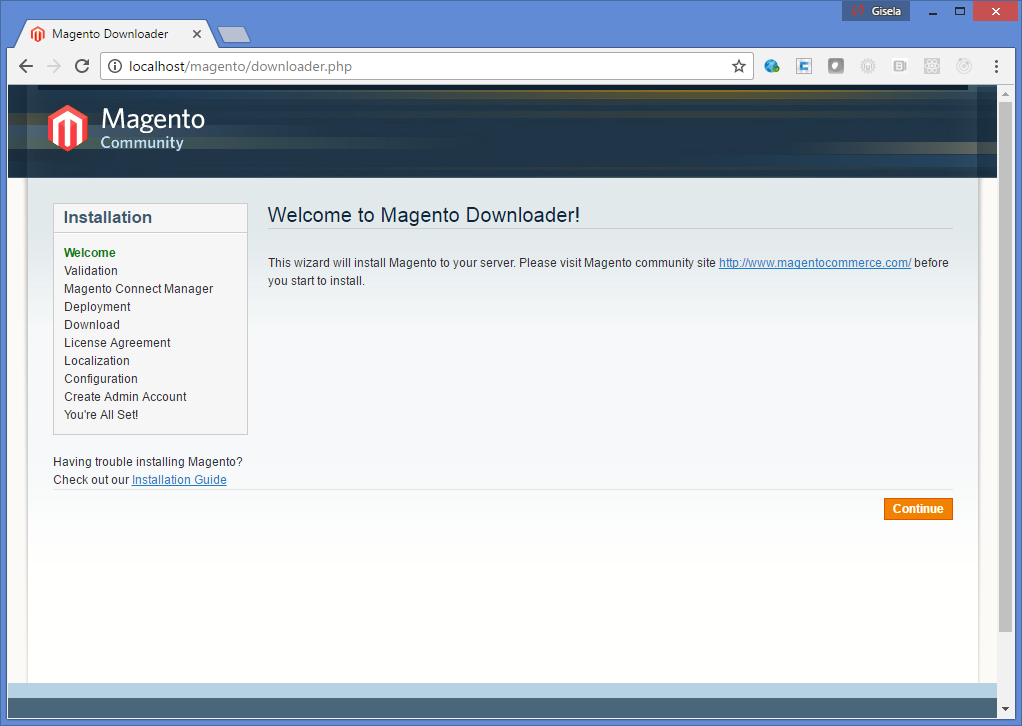Click the globe extension icon in toolbar

click(x=772, y=67)
